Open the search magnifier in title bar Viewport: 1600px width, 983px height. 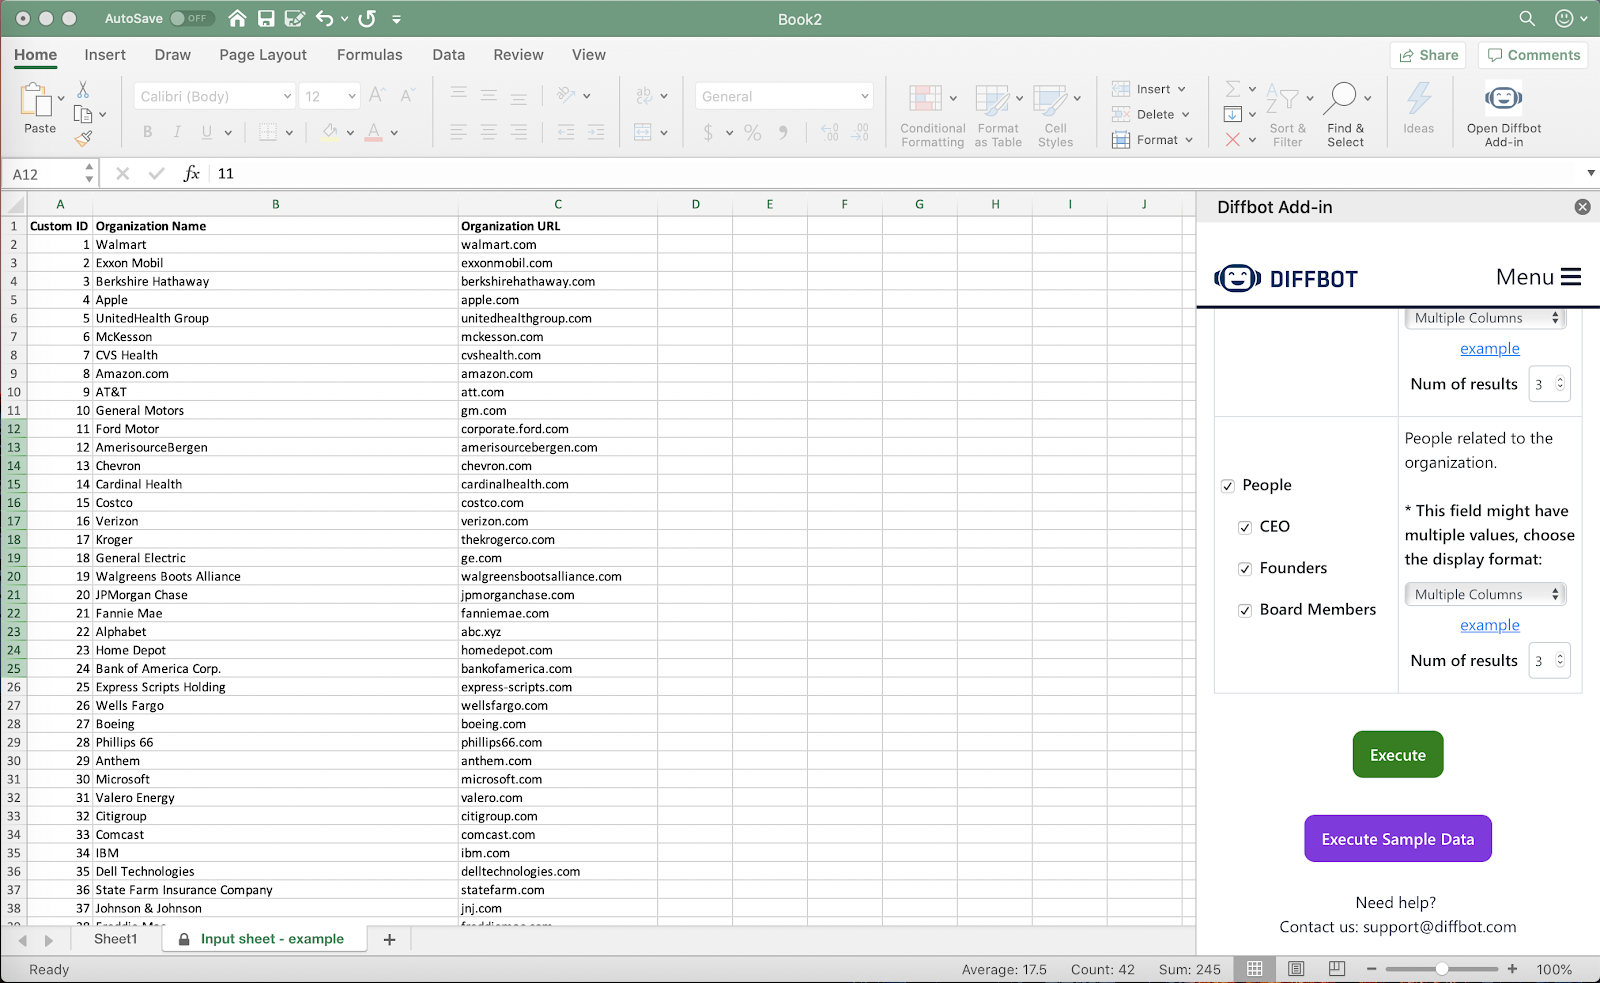coord(1527,18)
